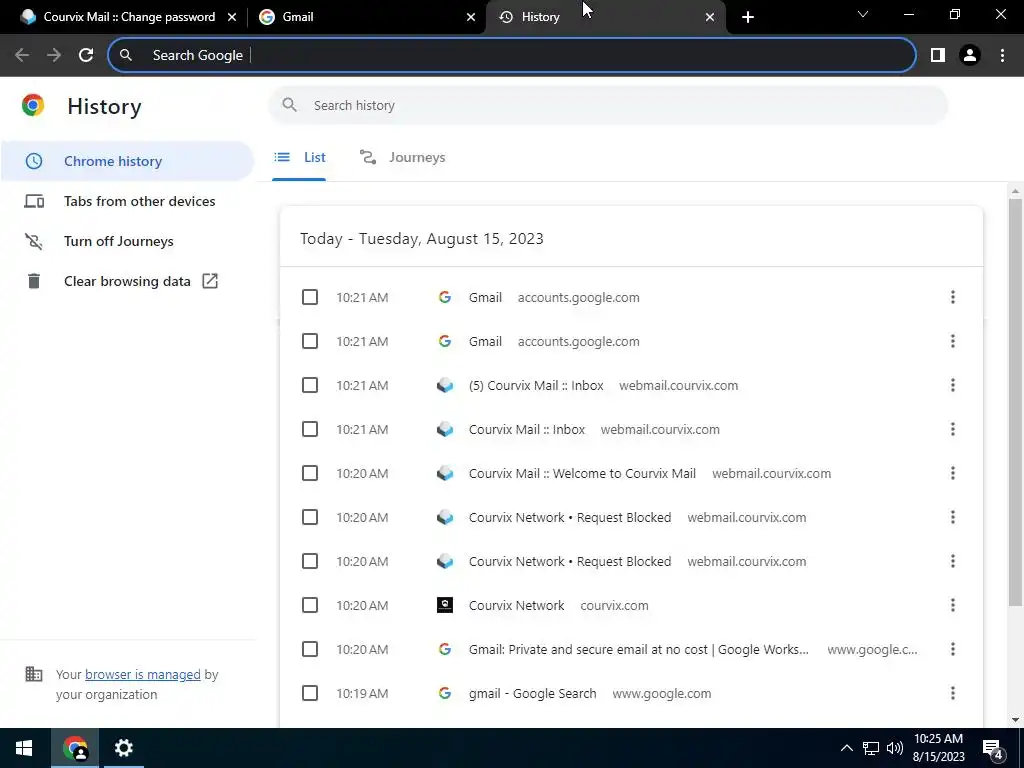The image size is (1024, 768).
Task: Switch to the Journeys tab
Action: [x=402, y=157]
